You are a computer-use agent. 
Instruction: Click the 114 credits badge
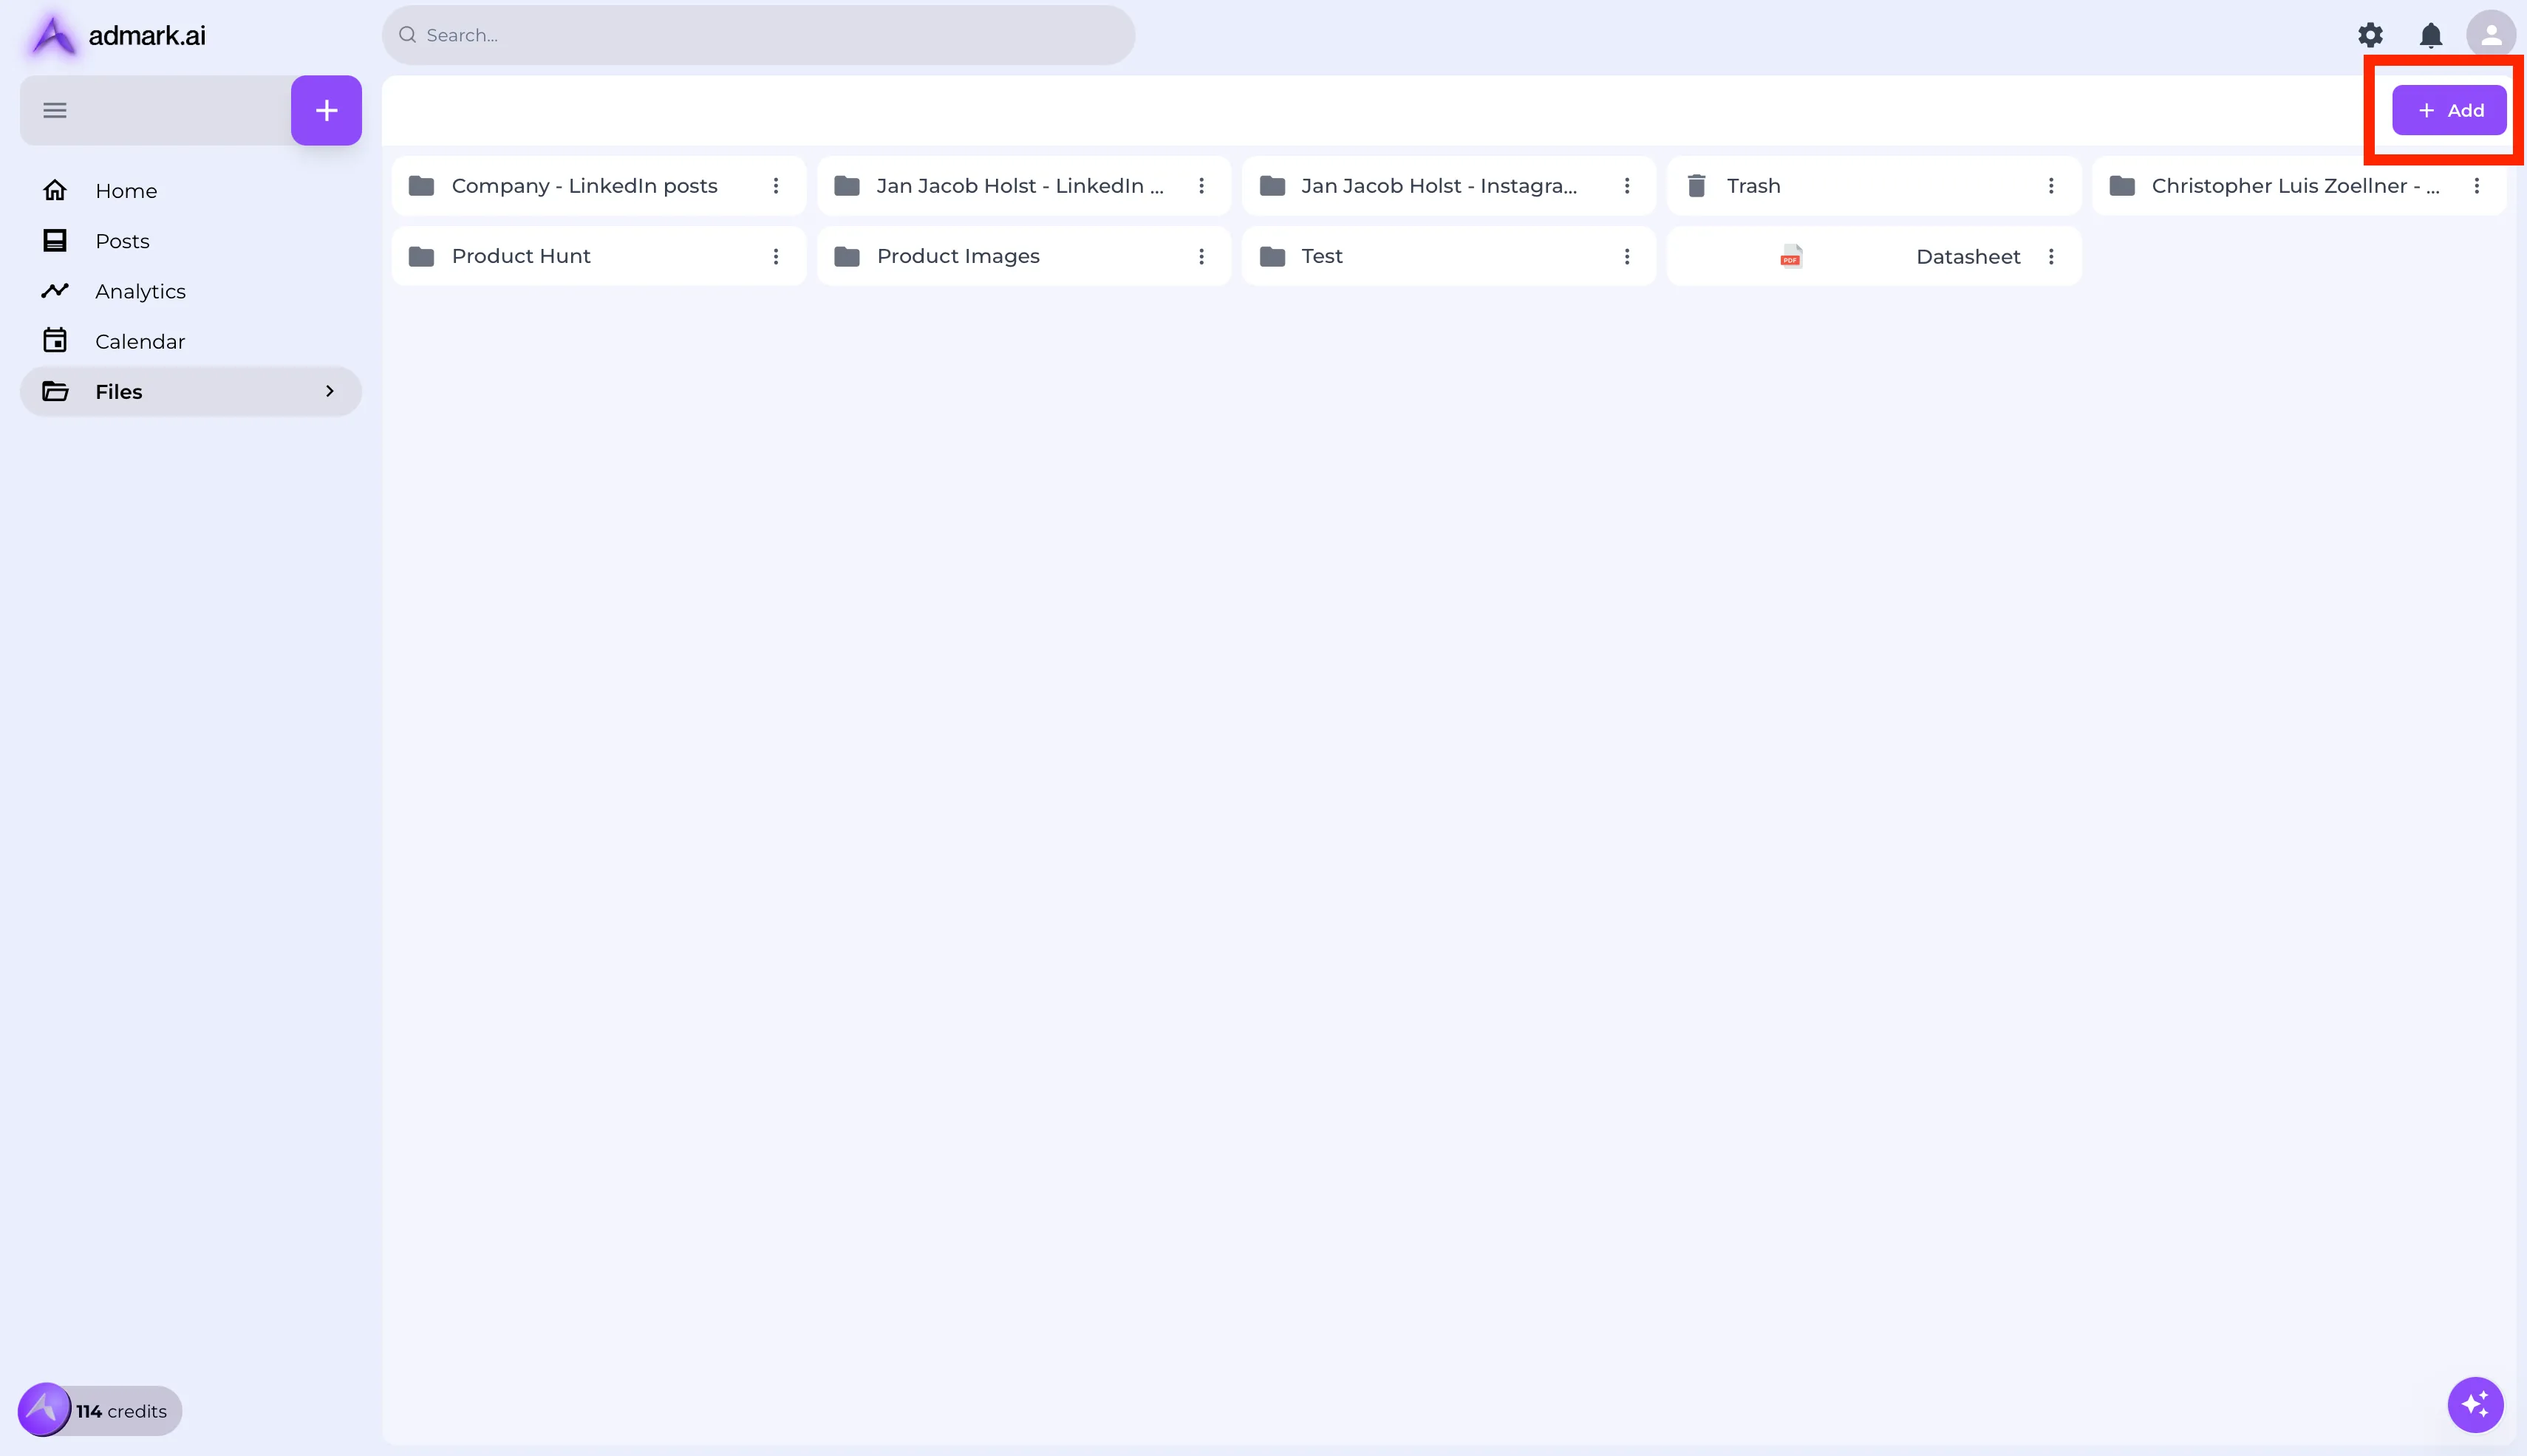tap(98, 1411)
